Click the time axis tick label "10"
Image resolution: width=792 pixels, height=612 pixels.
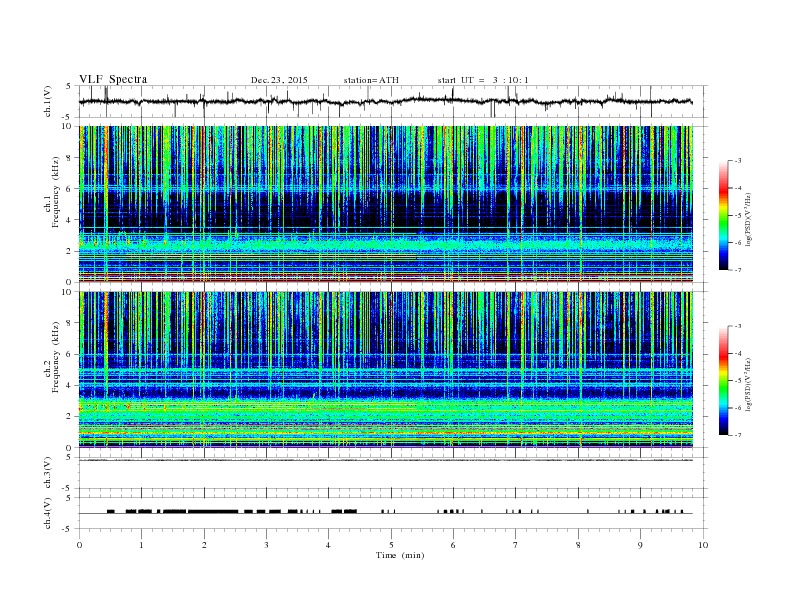[703, 545]
